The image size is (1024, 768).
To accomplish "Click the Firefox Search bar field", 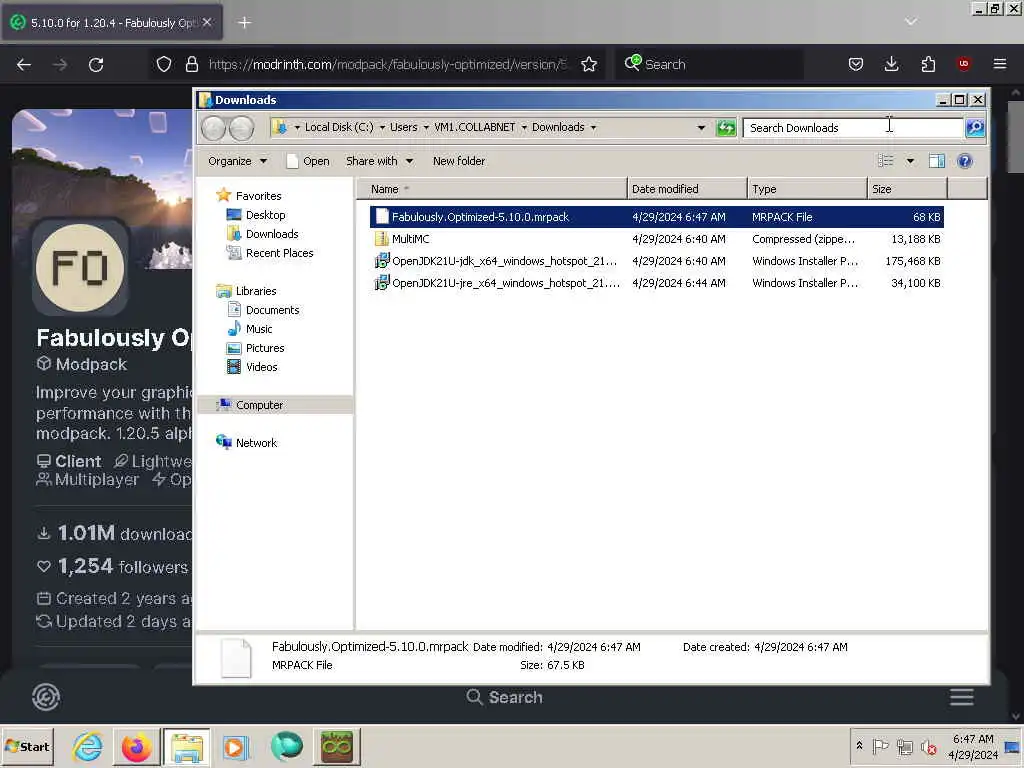I will [x=709, y=64].
